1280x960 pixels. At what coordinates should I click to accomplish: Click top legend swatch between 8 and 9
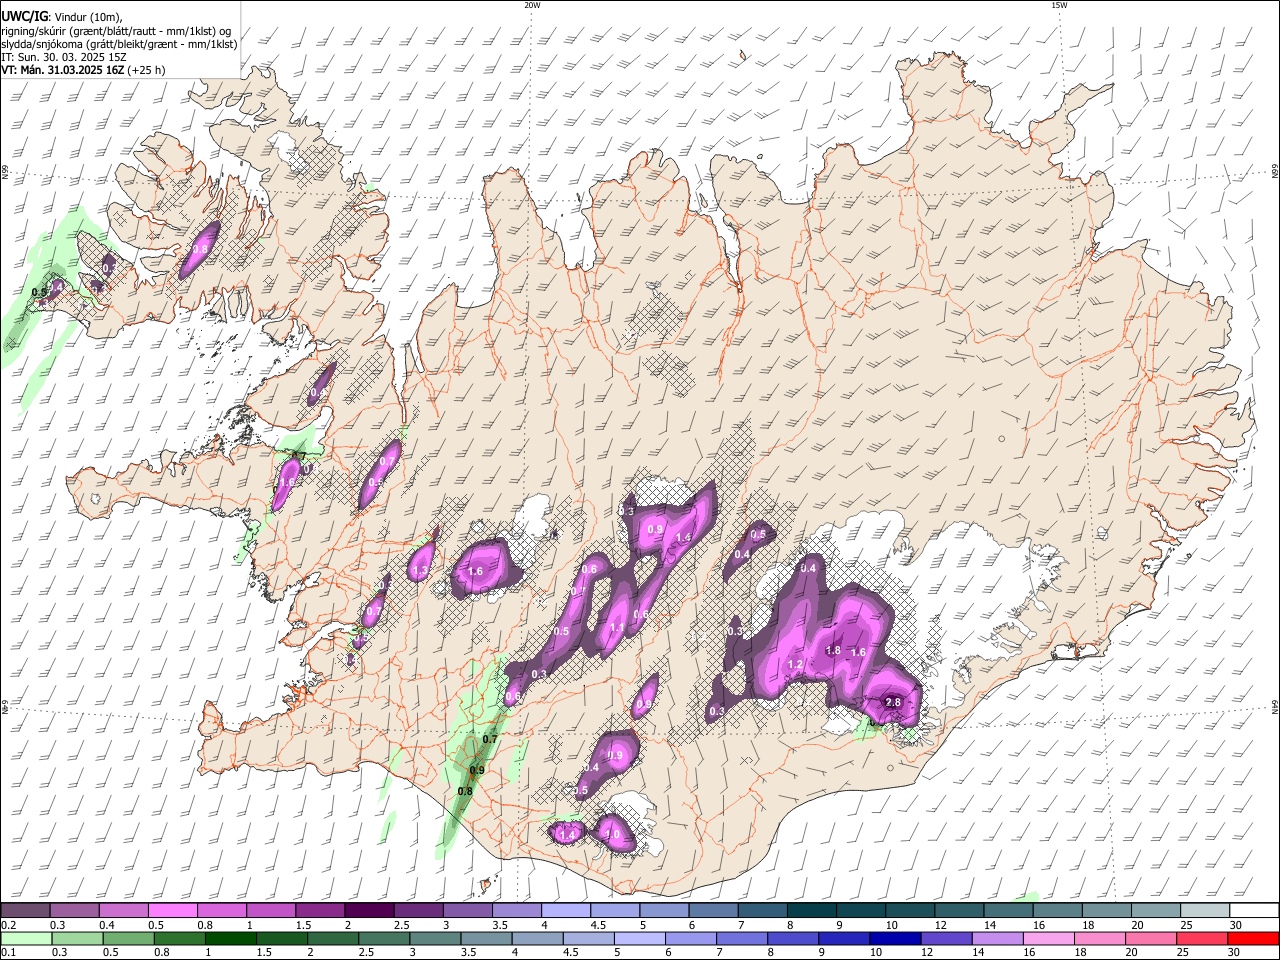(810, 910)
